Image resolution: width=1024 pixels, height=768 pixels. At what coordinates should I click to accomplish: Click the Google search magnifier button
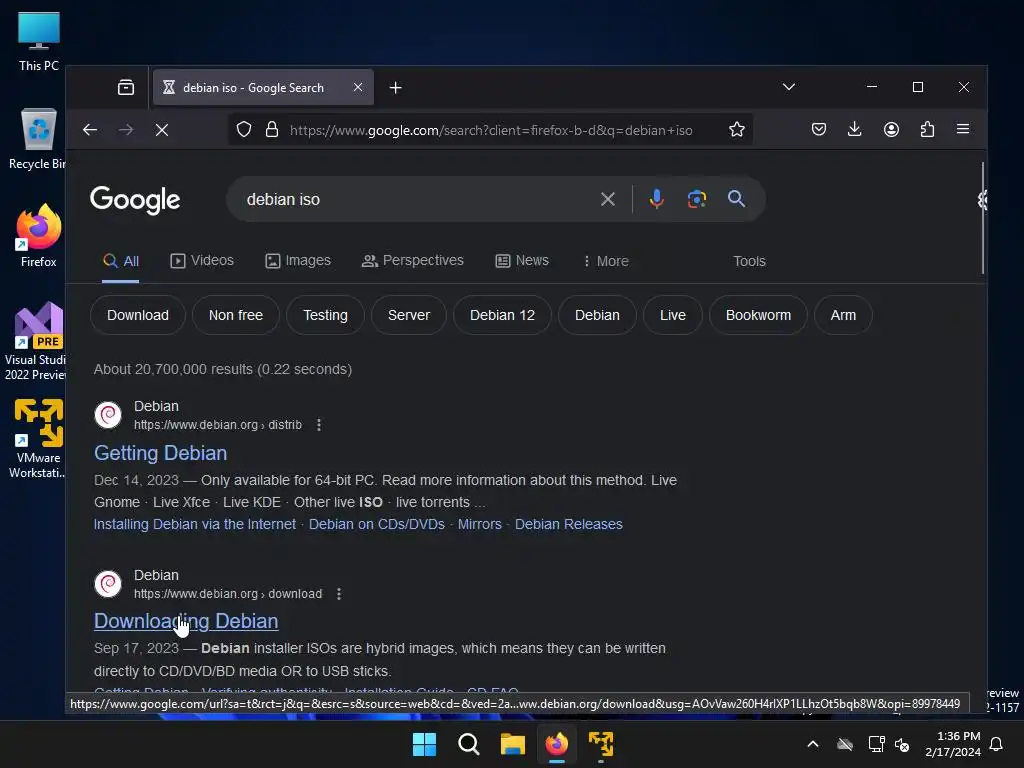coord(736,199)
